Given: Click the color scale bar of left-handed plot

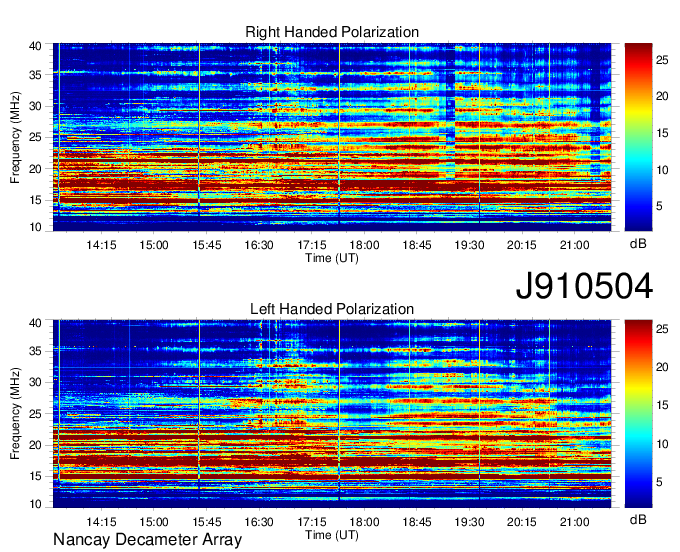Looking at the screenshot, I should pyautogui.click(x=638, y=414).
